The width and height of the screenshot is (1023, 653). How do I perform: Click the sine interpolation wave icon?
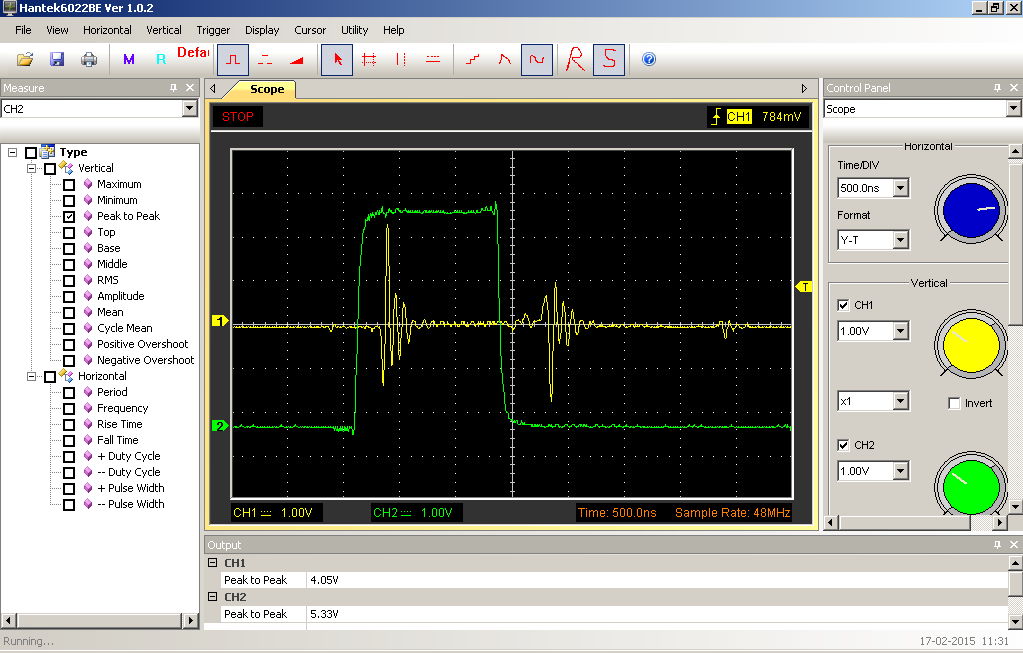tap(537, 59)
